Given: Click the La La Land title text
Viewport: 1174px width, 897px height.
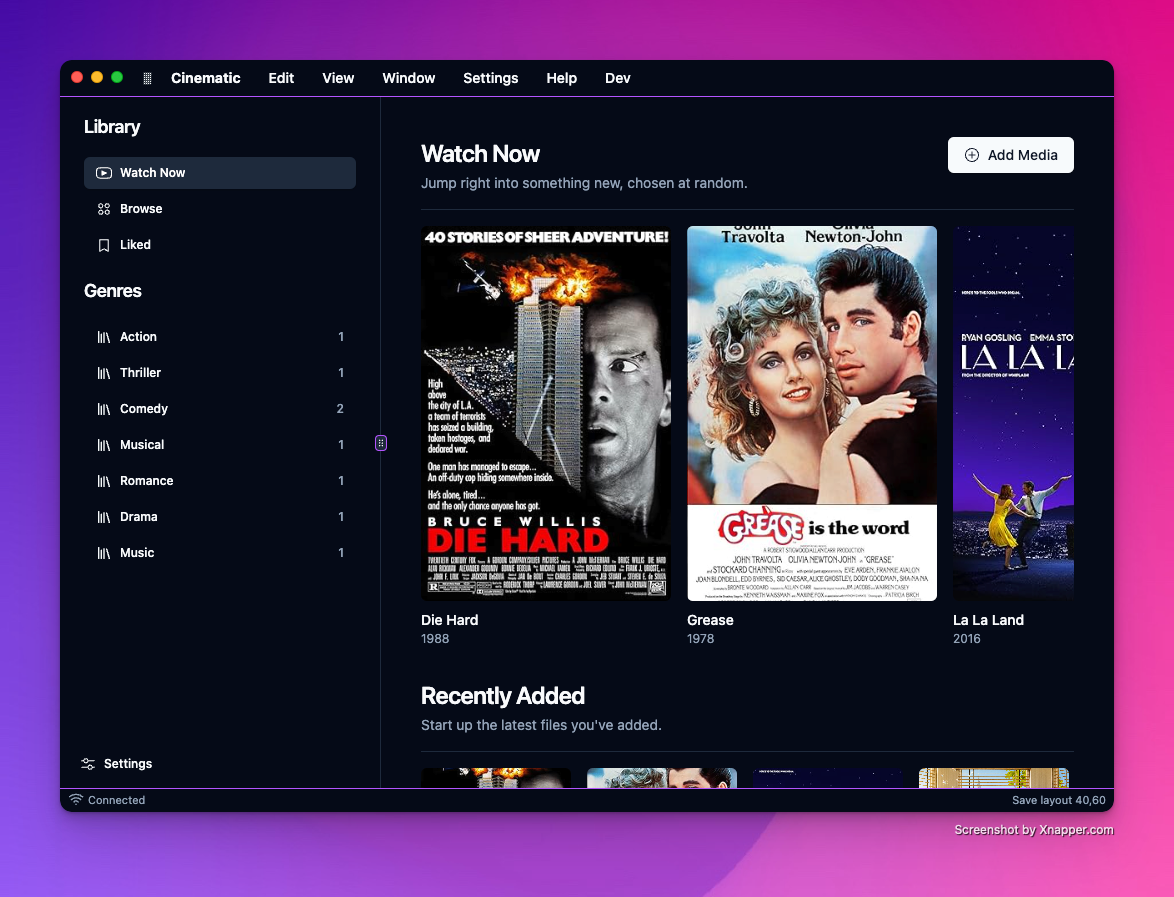Looking at the screenshot, I should click(x=988, y=620).
